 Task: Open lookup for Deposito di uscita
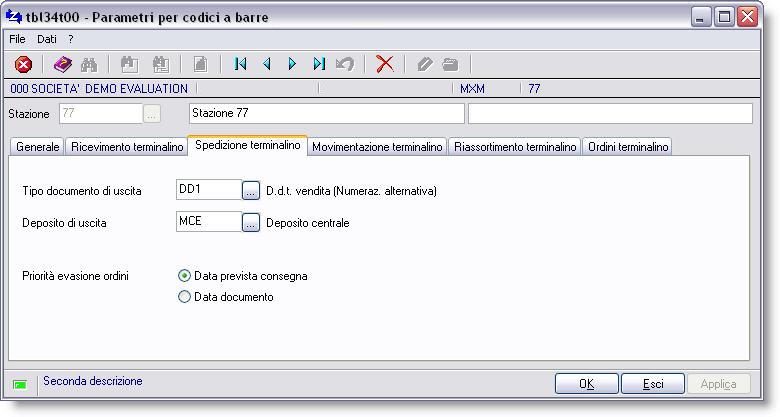coord(251,223)
